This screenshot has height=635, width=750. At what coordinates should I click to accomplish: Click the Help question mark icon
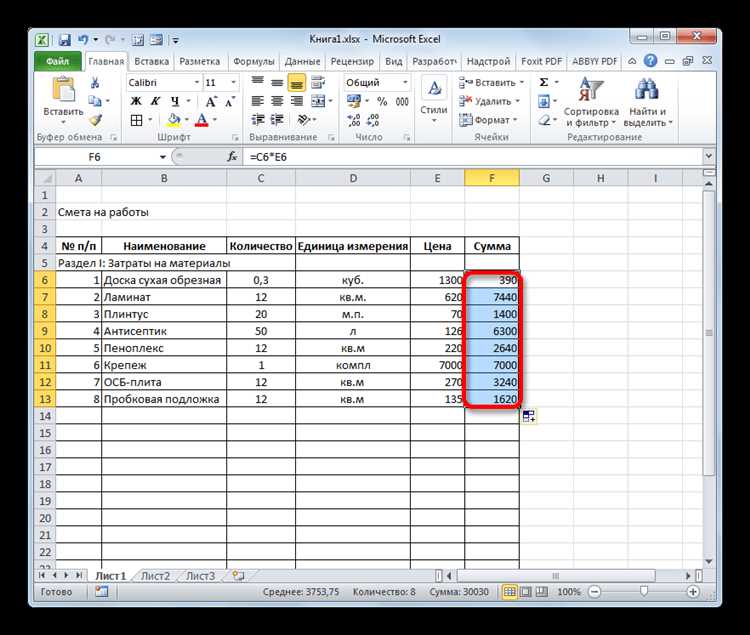coord(650,61)
